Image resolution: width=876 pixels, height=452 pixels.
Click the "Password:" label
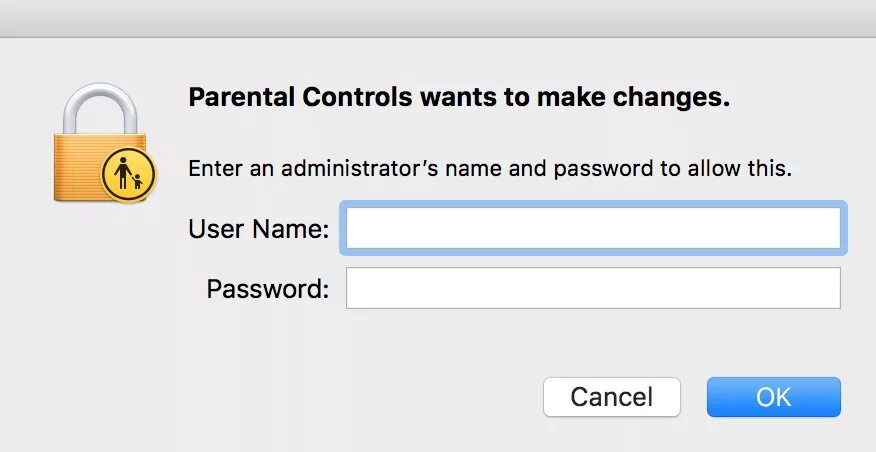pyautogui.click(x=267, y=289)
